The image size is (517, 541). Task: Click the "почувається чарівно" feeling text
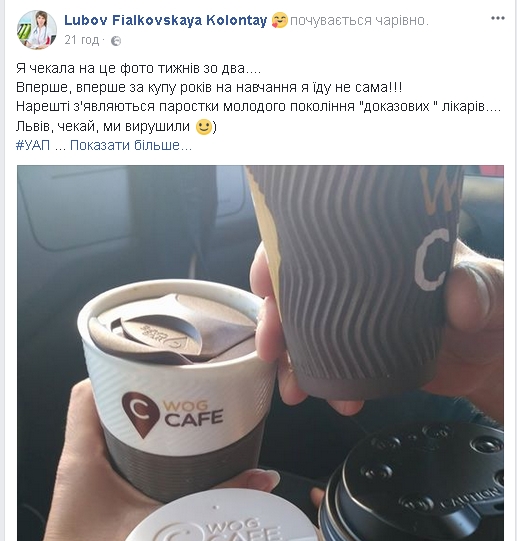pos(359,21)
